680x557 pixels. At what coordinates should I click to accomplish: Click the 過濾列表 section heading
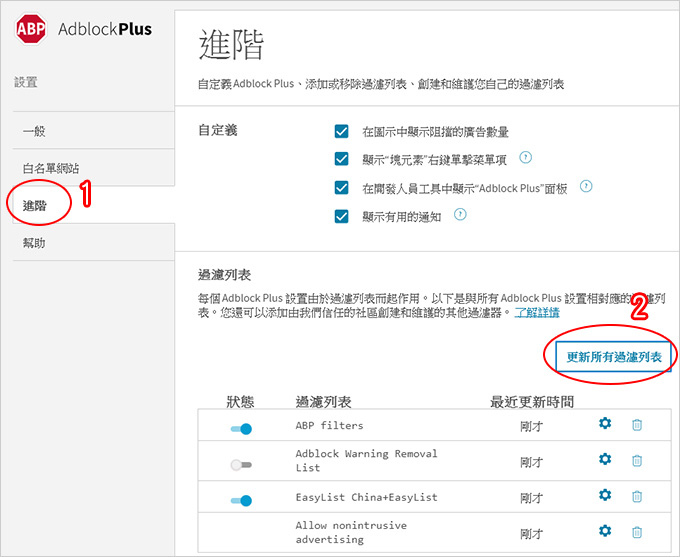225,275
